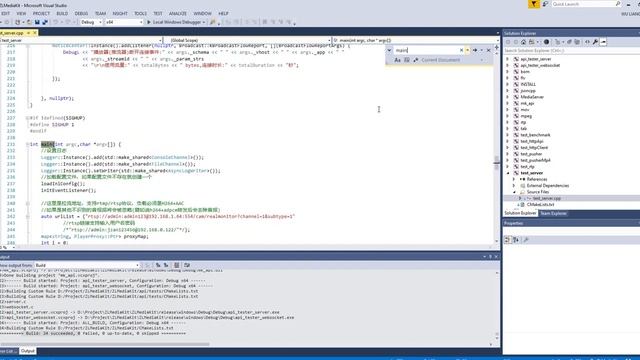Expand the api_tester_server project
This screenshot has height=360, width=640.
click(x=508, y=59)
